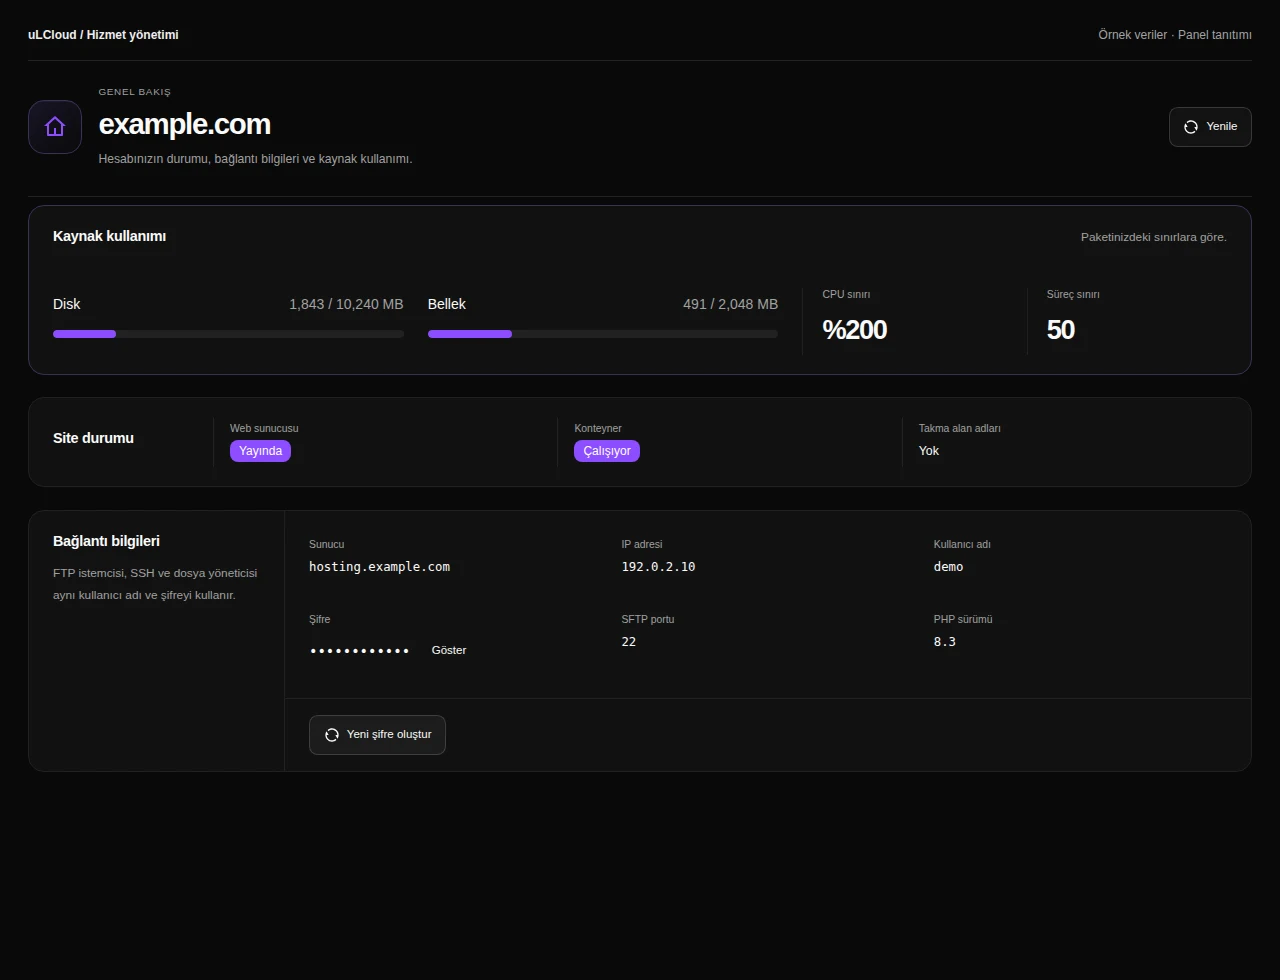1280x980 pixels.
Task: Click the Kaynak kullanımı section title
Action: tap(110, 237)
